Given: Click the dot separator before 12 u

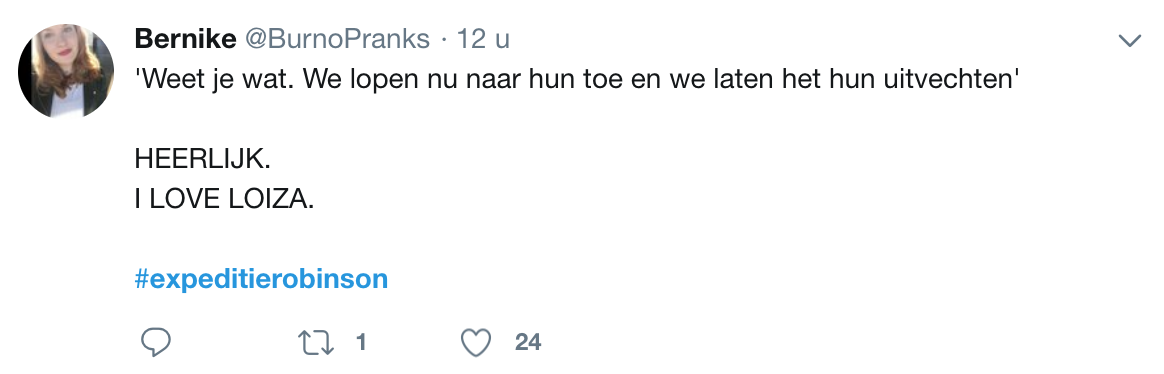Looking at the screenshot, I should (x=444, y=39).
